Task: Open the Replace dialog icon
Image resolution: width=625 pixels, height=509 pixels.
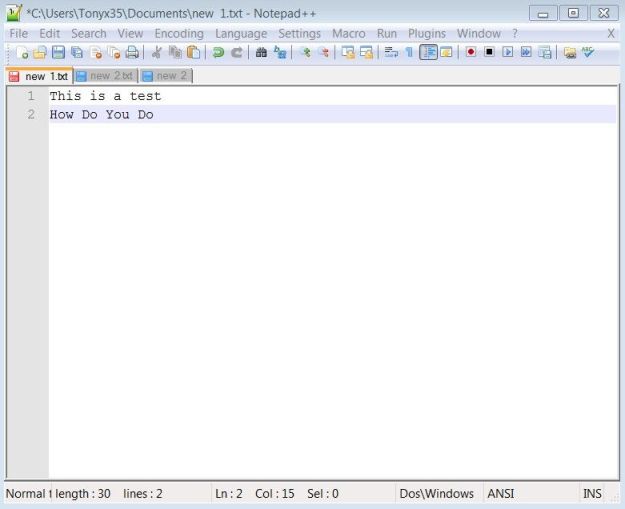Action: tap(280, 52)
